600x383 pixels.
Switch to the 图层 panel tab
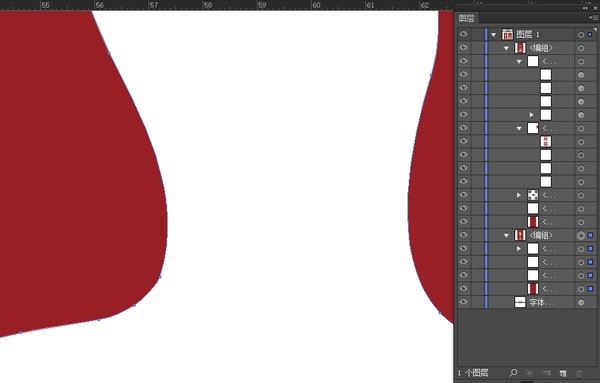pyautogui.click(x=466, y=18)
